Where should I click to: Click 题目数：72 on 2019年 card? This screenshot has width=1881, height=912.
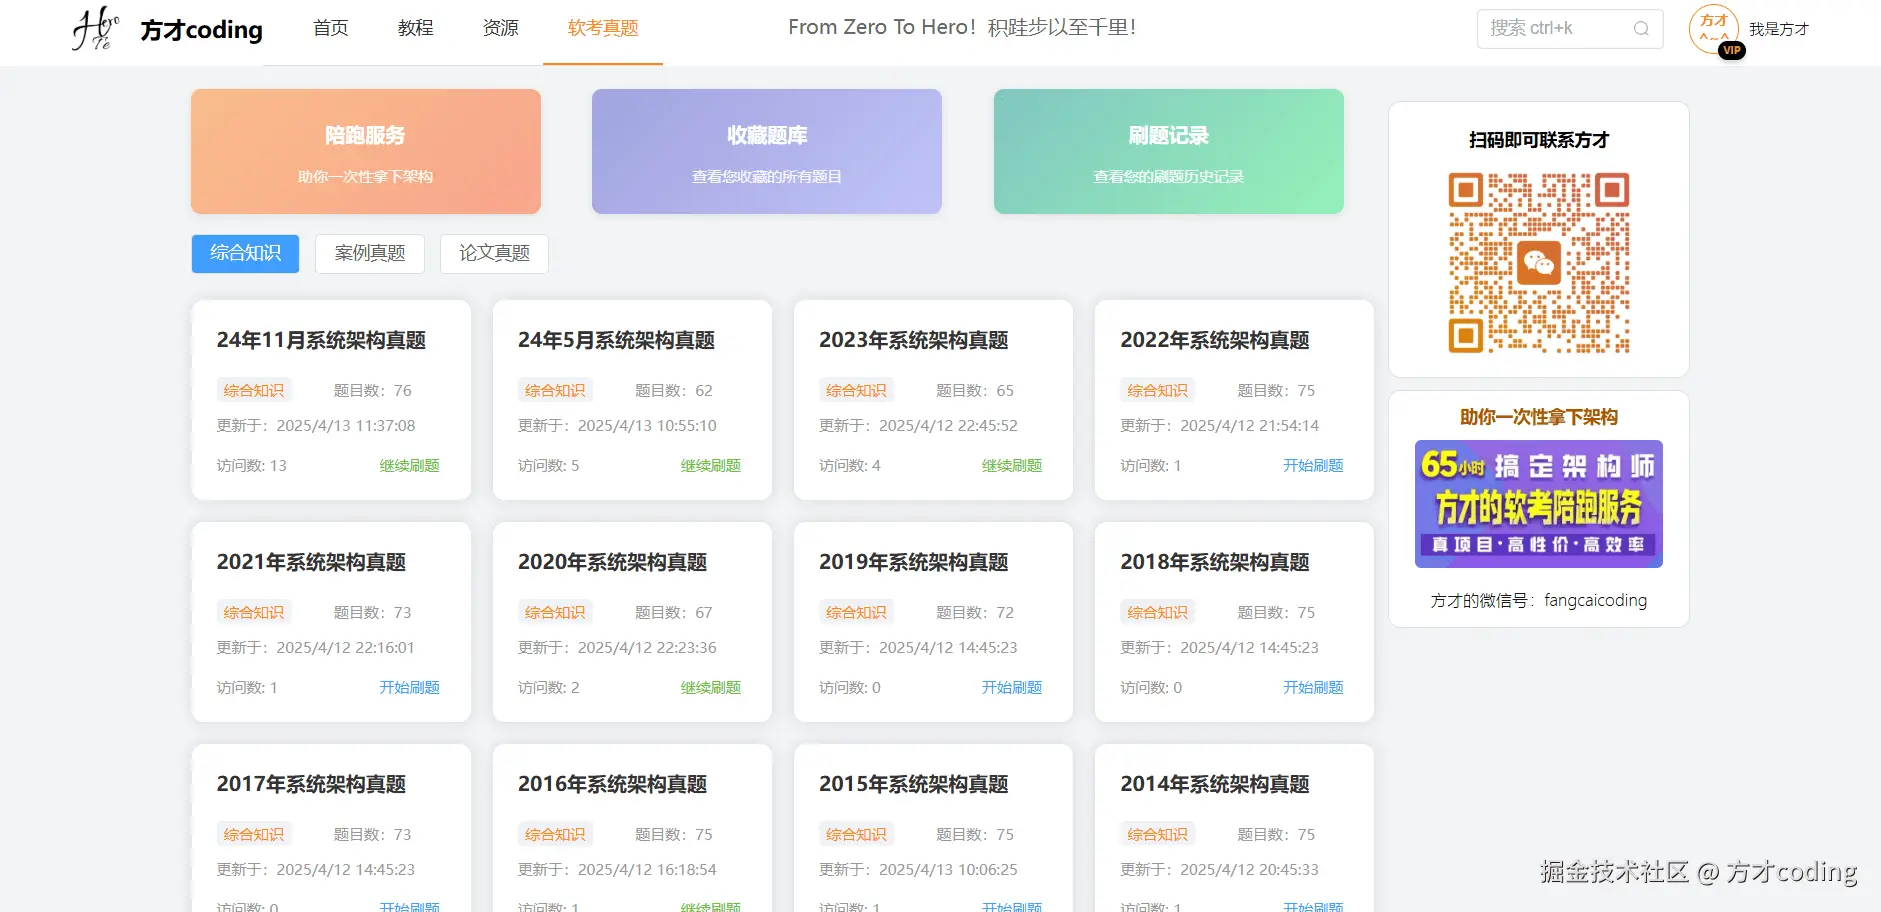(975, 613)
